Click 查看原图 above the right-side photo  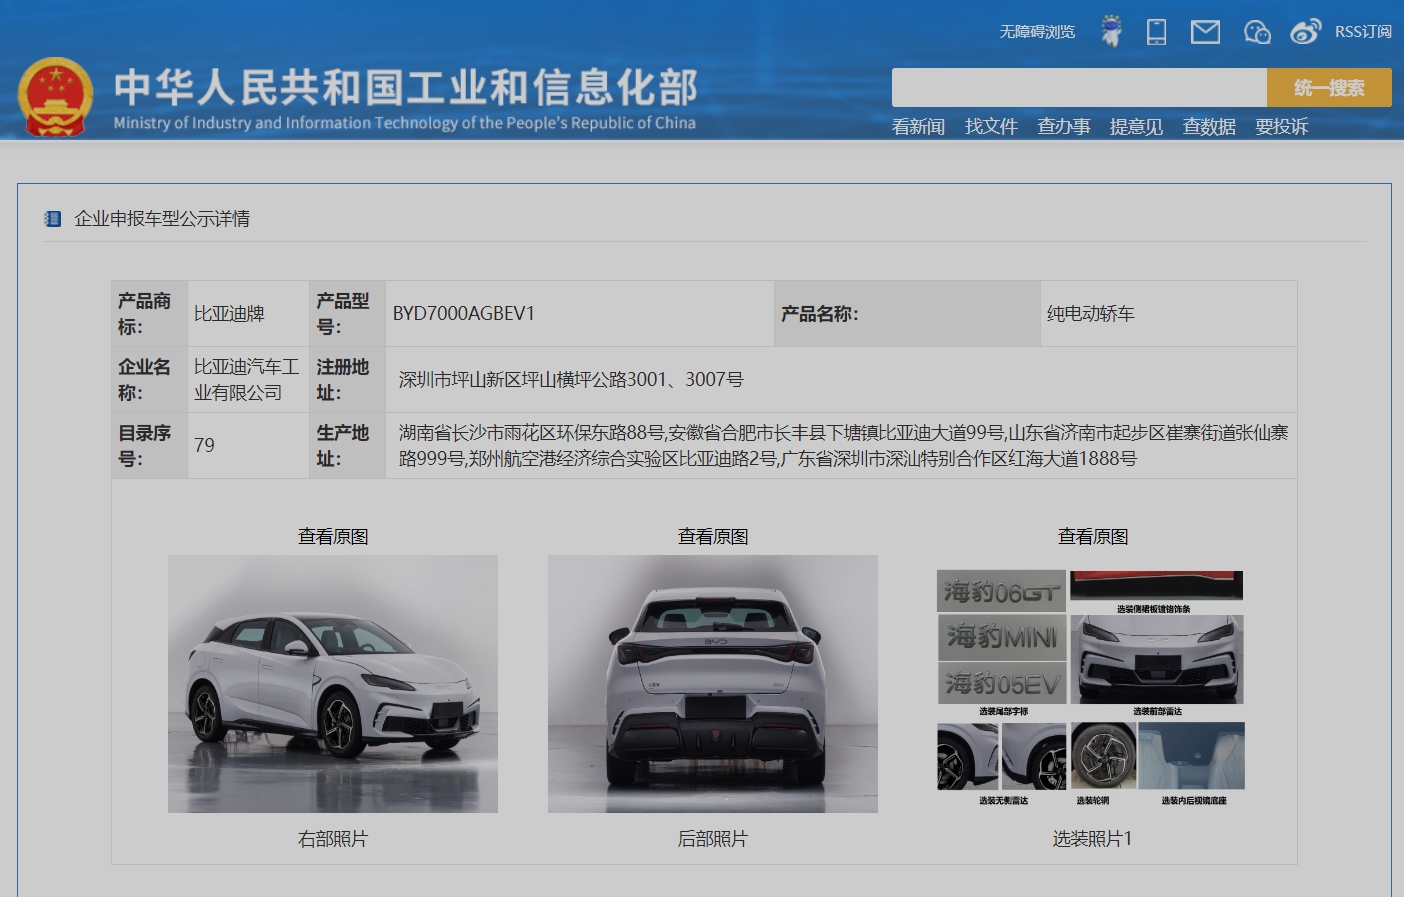point(333,537)
